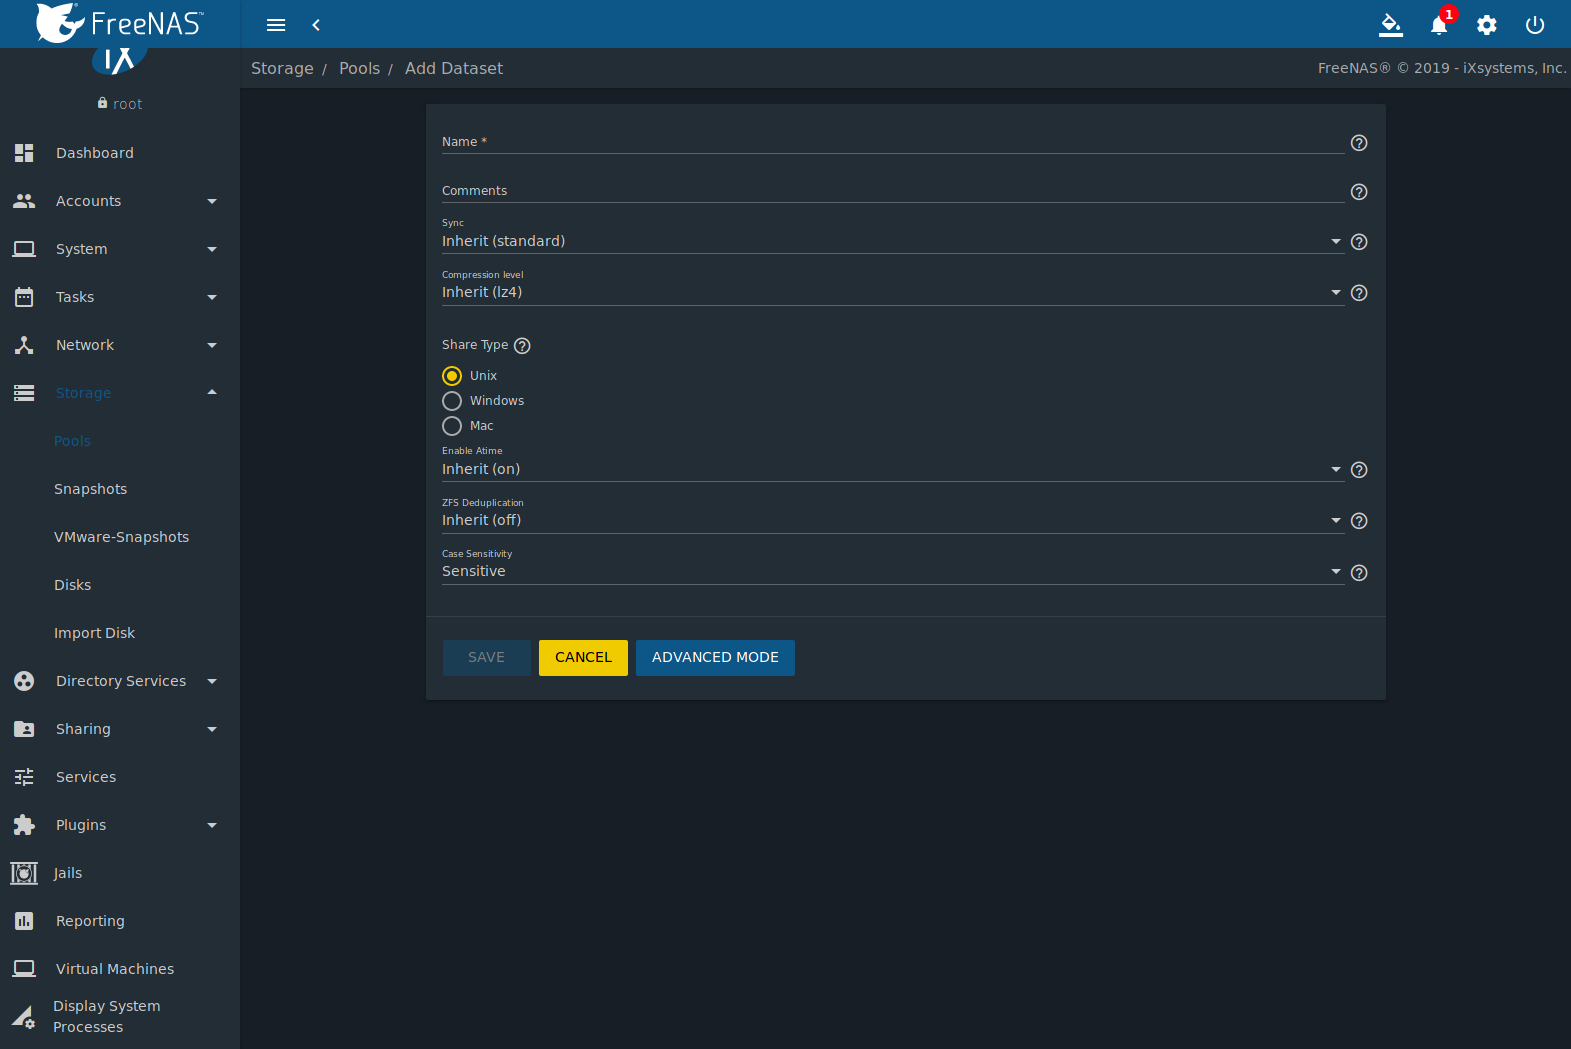Collapse the Storage menu arrow
Screen dimensions: 1571x1049
click(x=212, y=392)
